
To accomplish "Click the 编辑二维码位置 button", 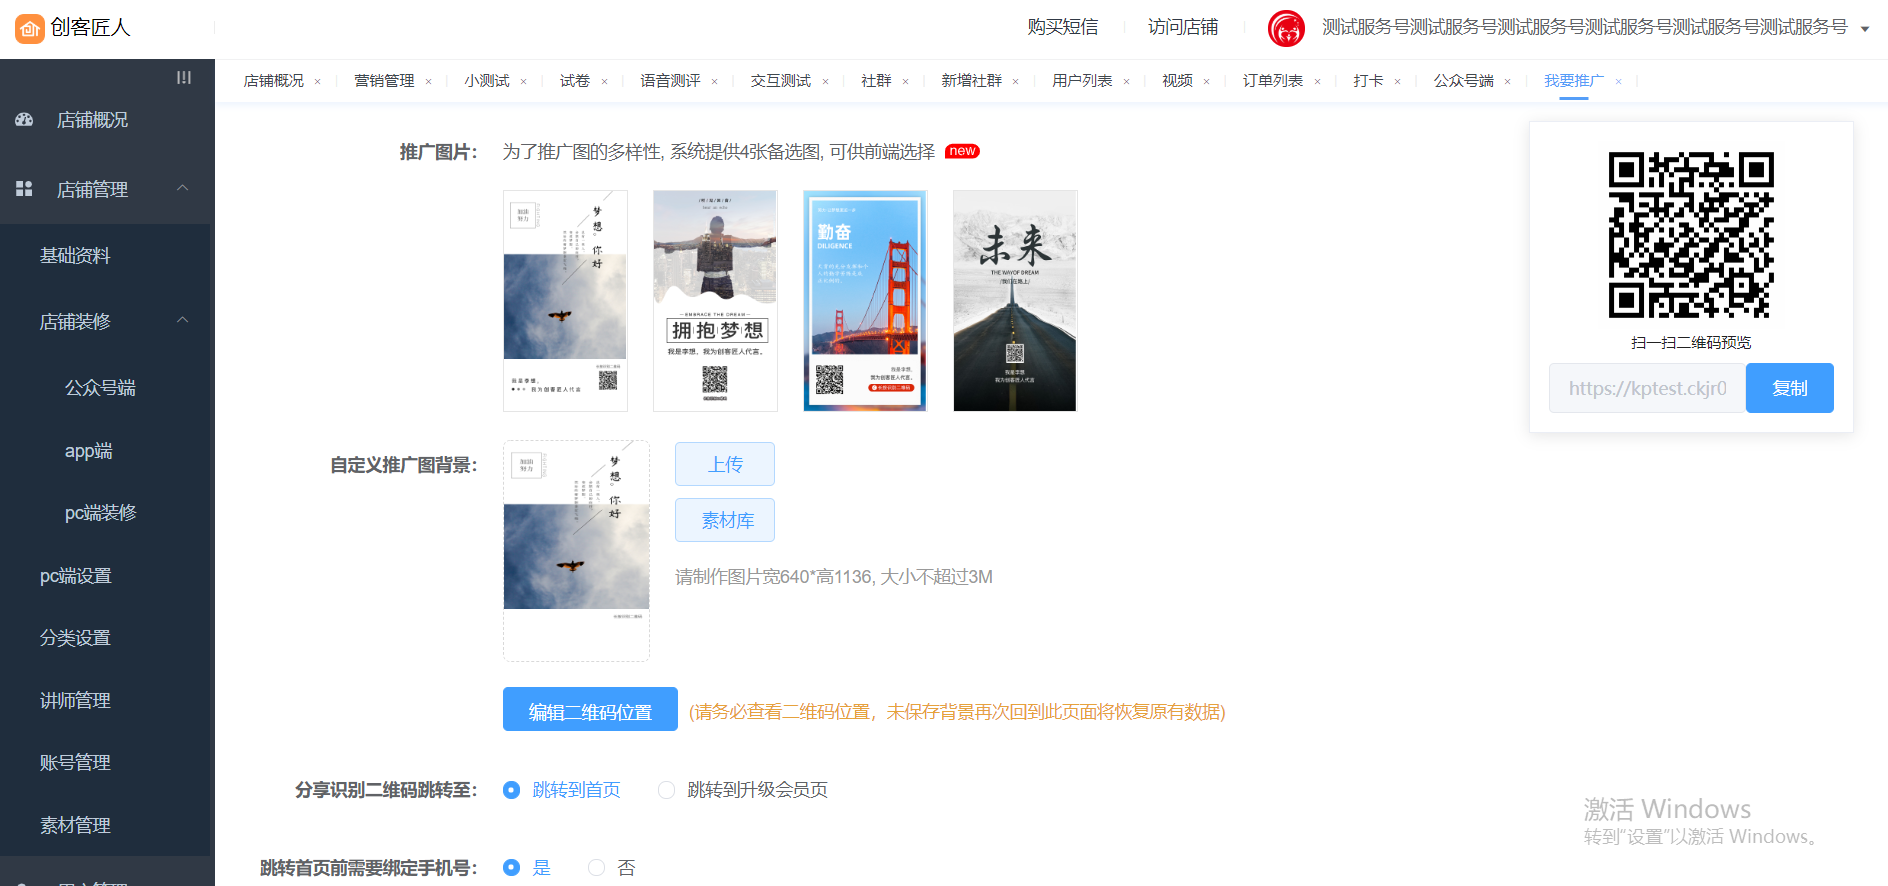I will click(590, 710).
